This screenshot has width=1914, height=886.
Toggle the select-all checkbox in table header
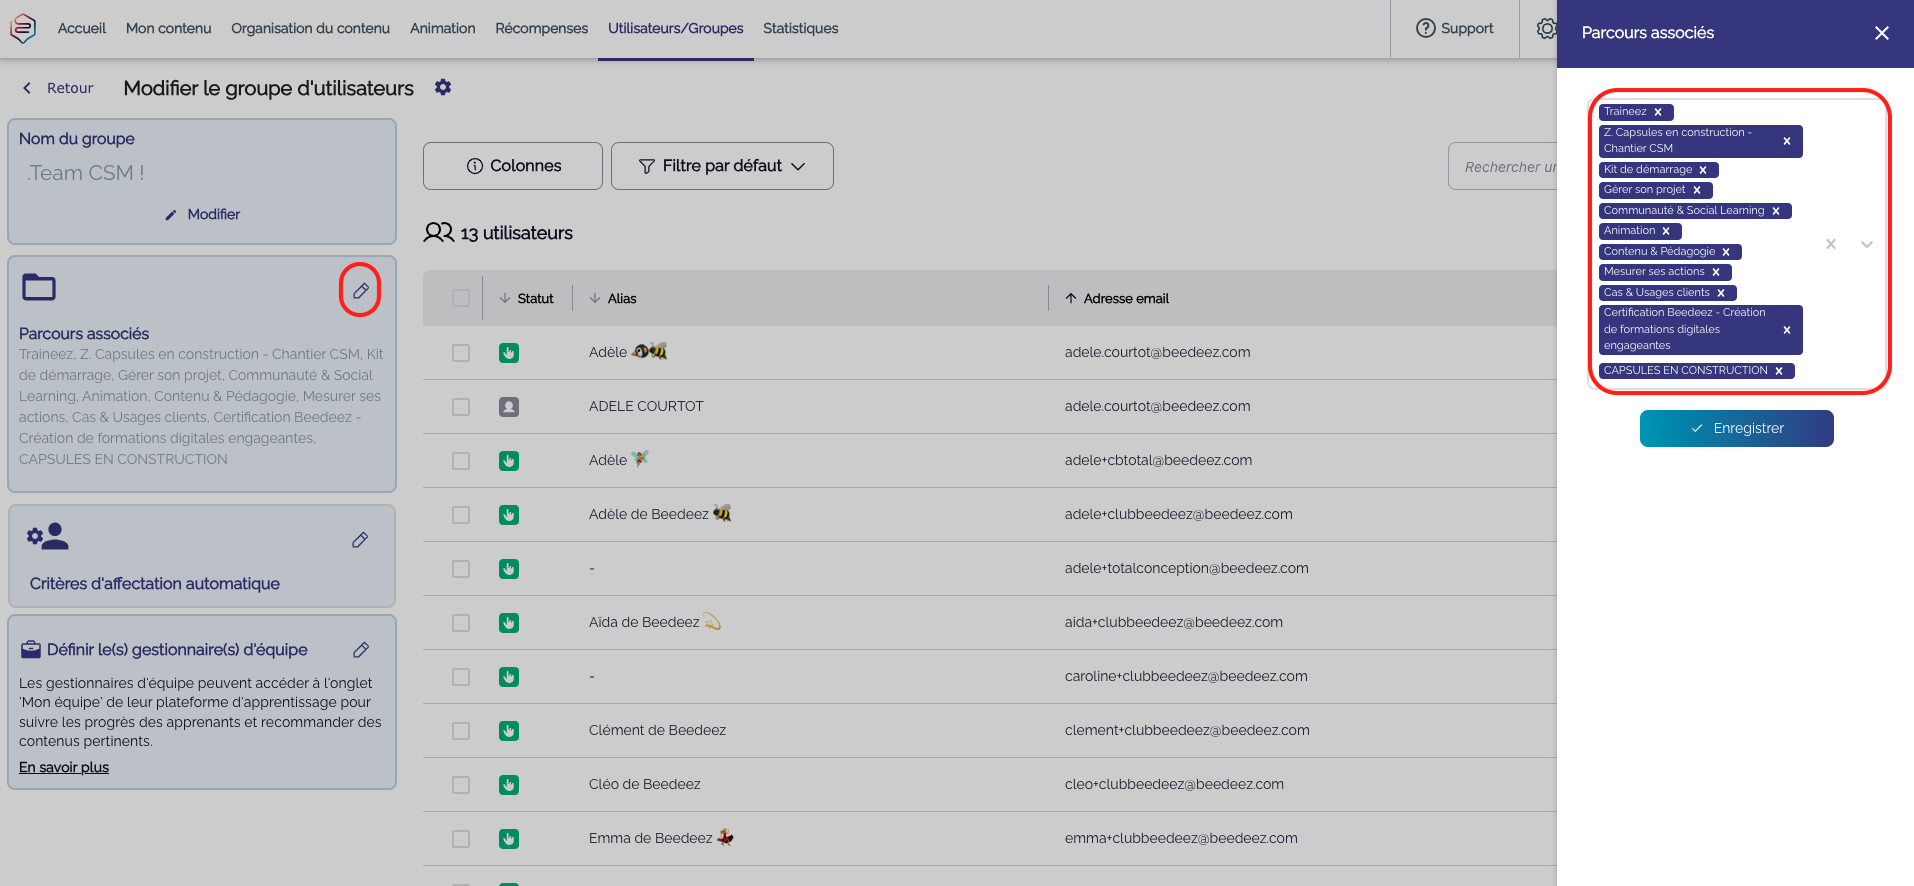461,298
